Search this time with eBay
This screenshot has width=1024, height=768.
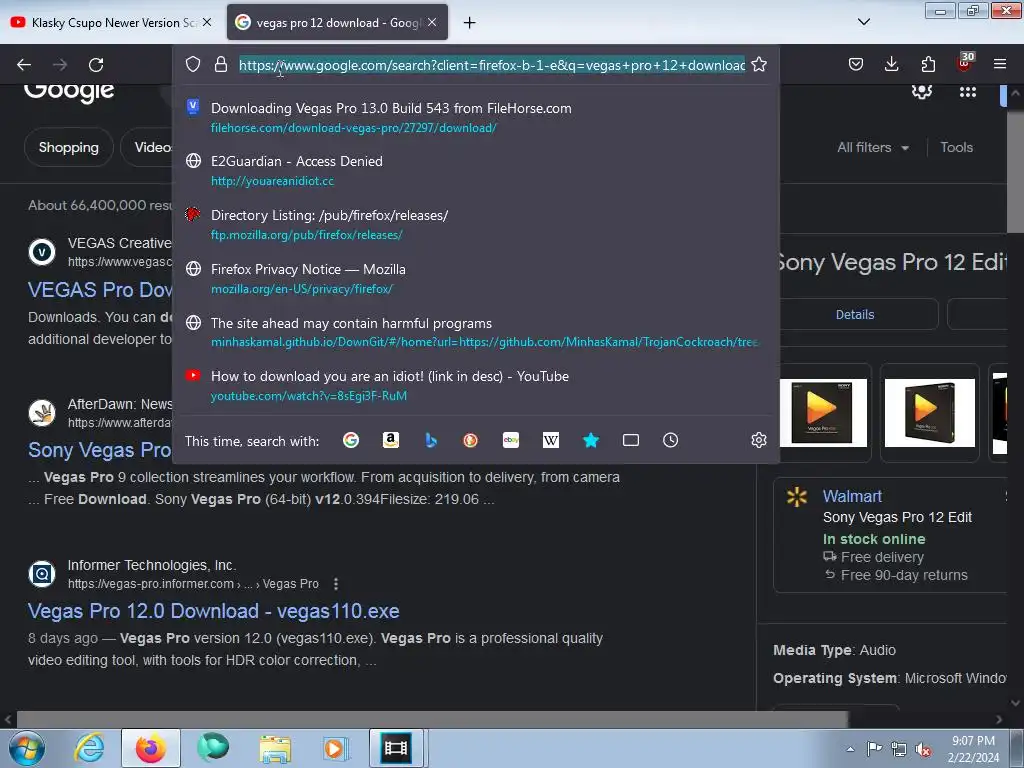pyautogui.click(x=511, y=440)
